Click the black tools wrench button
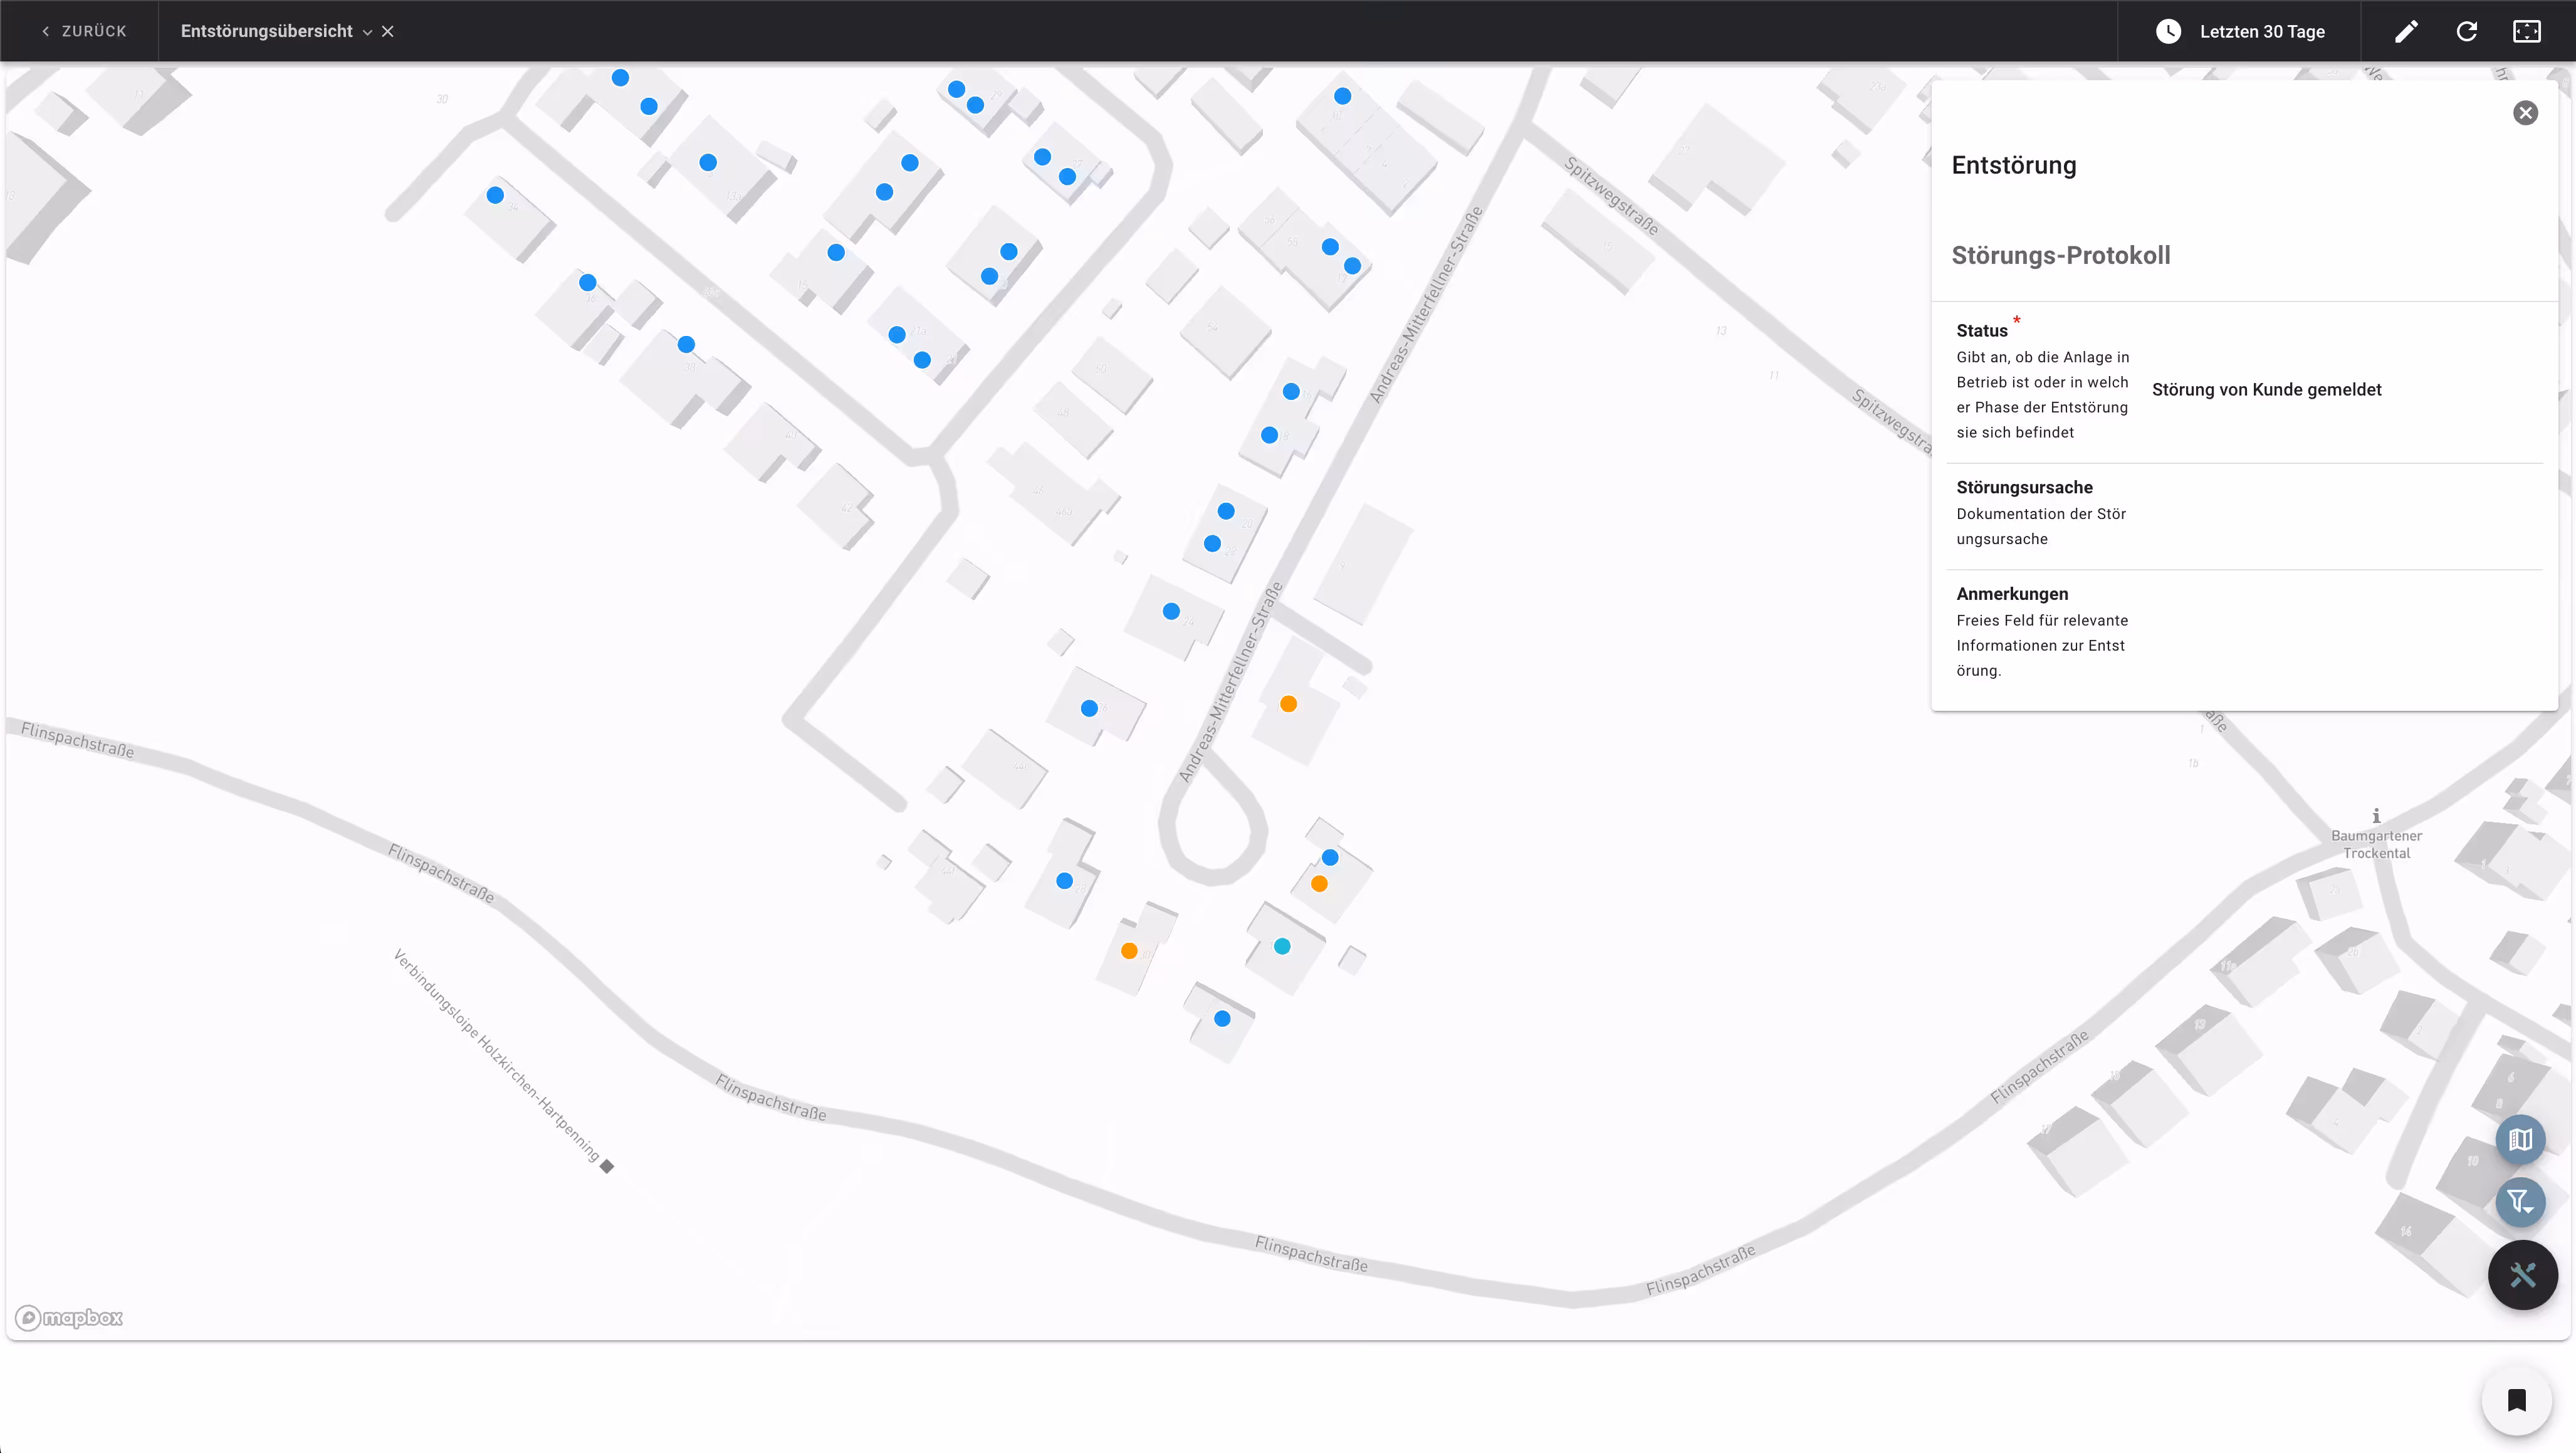Viewport: 2576px width, 1453px height. point(2522,1275)
